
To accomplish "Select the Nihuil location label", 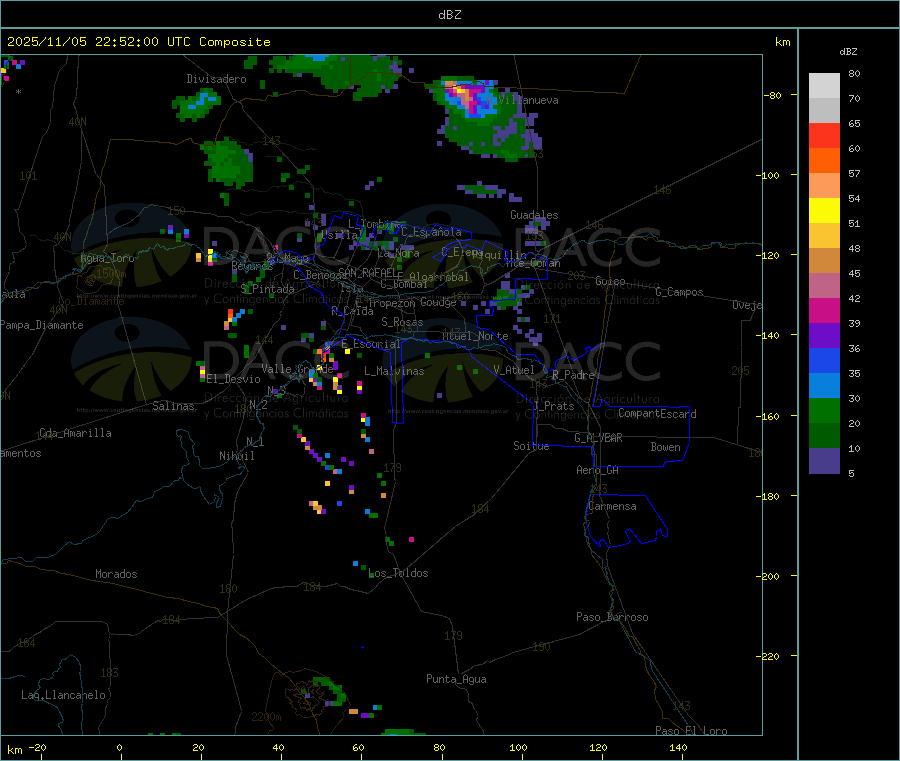I will [237, 456].
